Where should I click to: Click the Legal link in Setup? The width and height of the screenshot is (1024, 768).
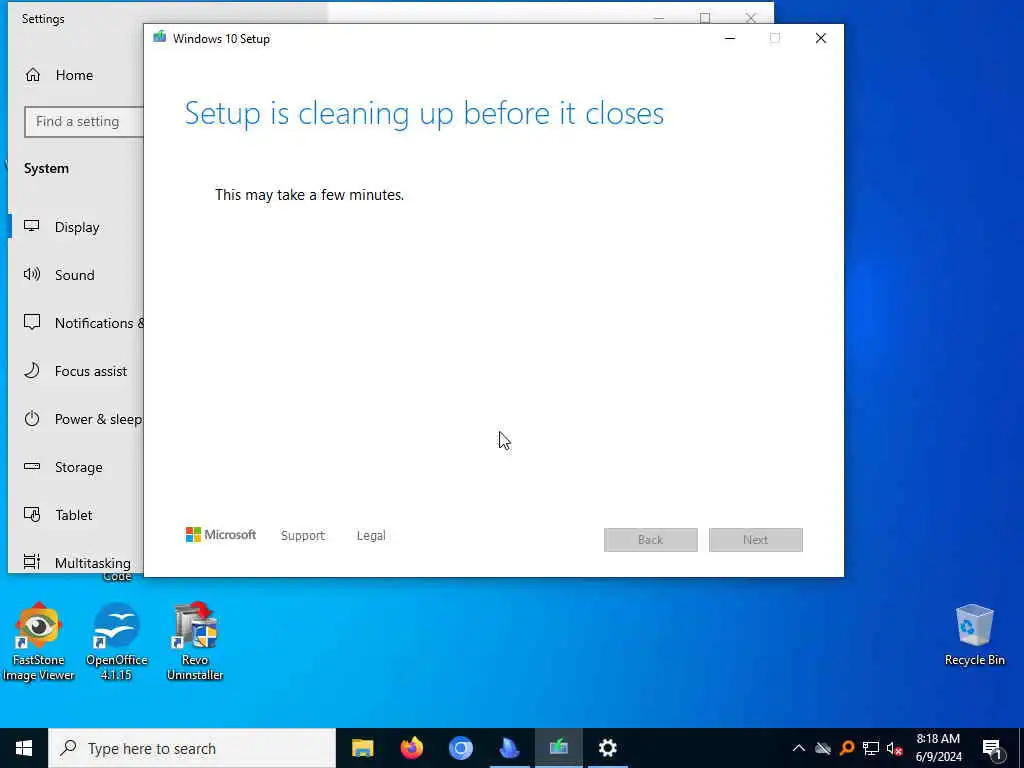[371, 536]
